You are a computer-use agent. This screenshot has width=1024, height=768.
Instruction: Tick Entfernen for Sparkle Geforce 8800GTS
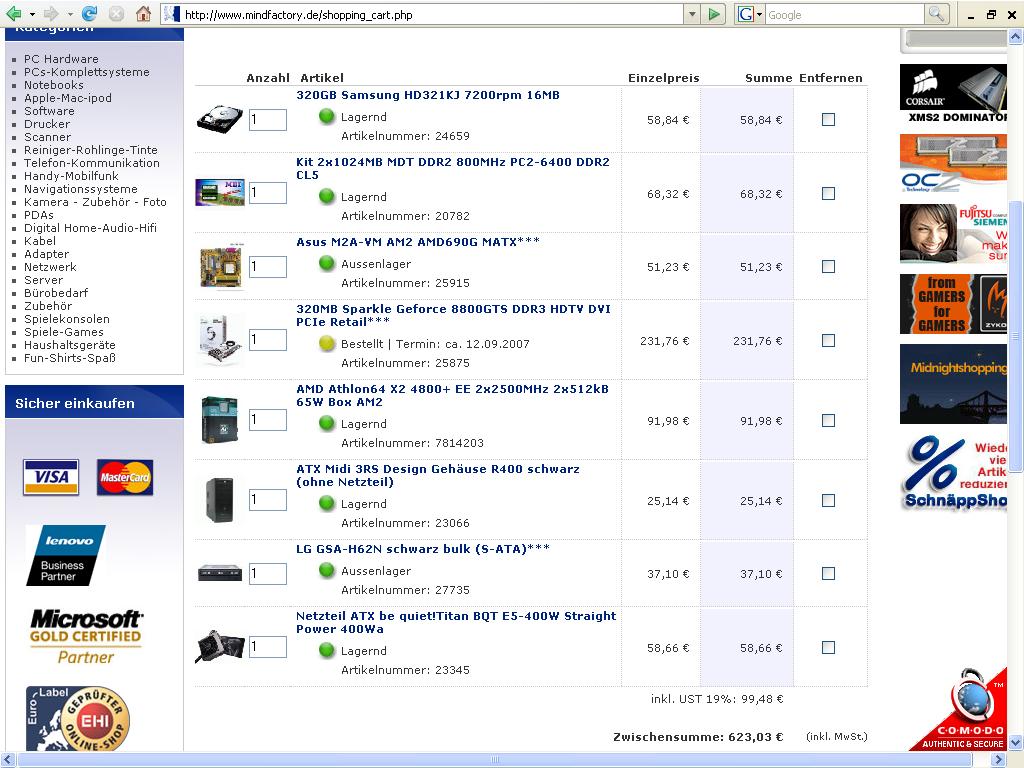coord(828,340)
